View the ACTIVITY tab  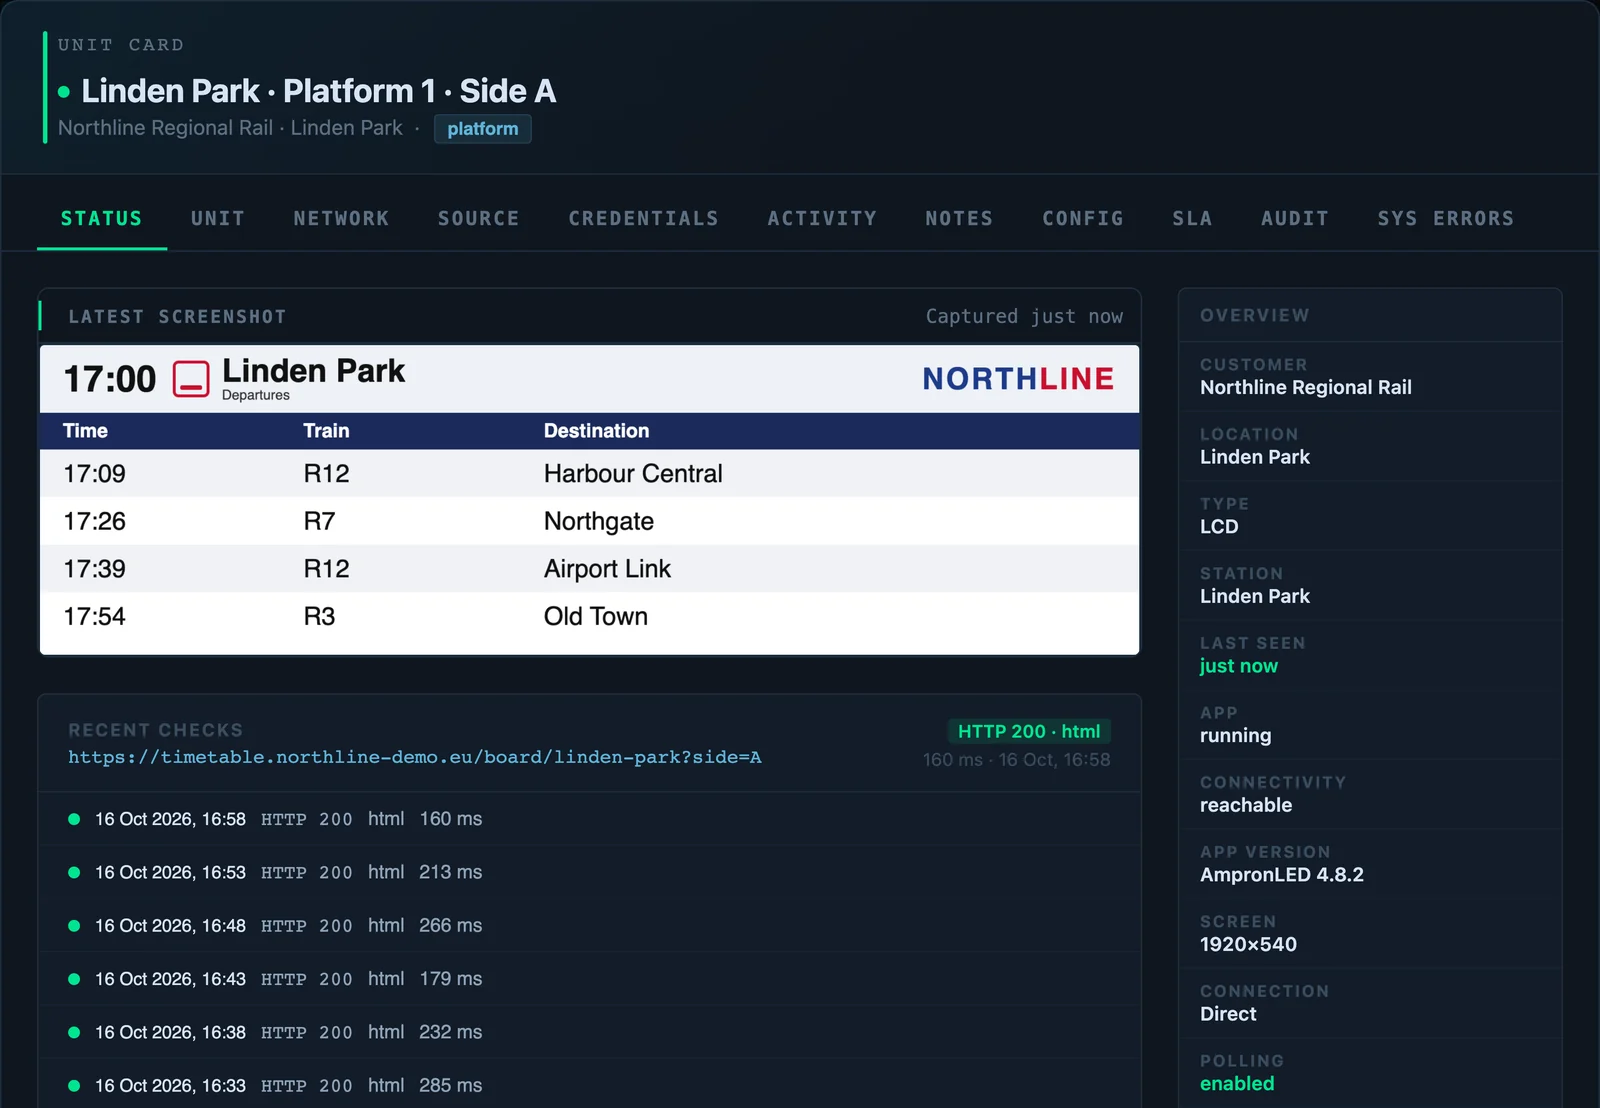click(821, 218)
